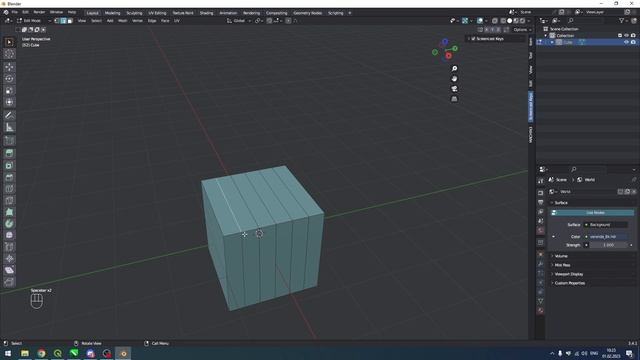This screenshot has width=640, height=360.
Task: Enable snapping magnet toggle
Action: tap(269, 21)
